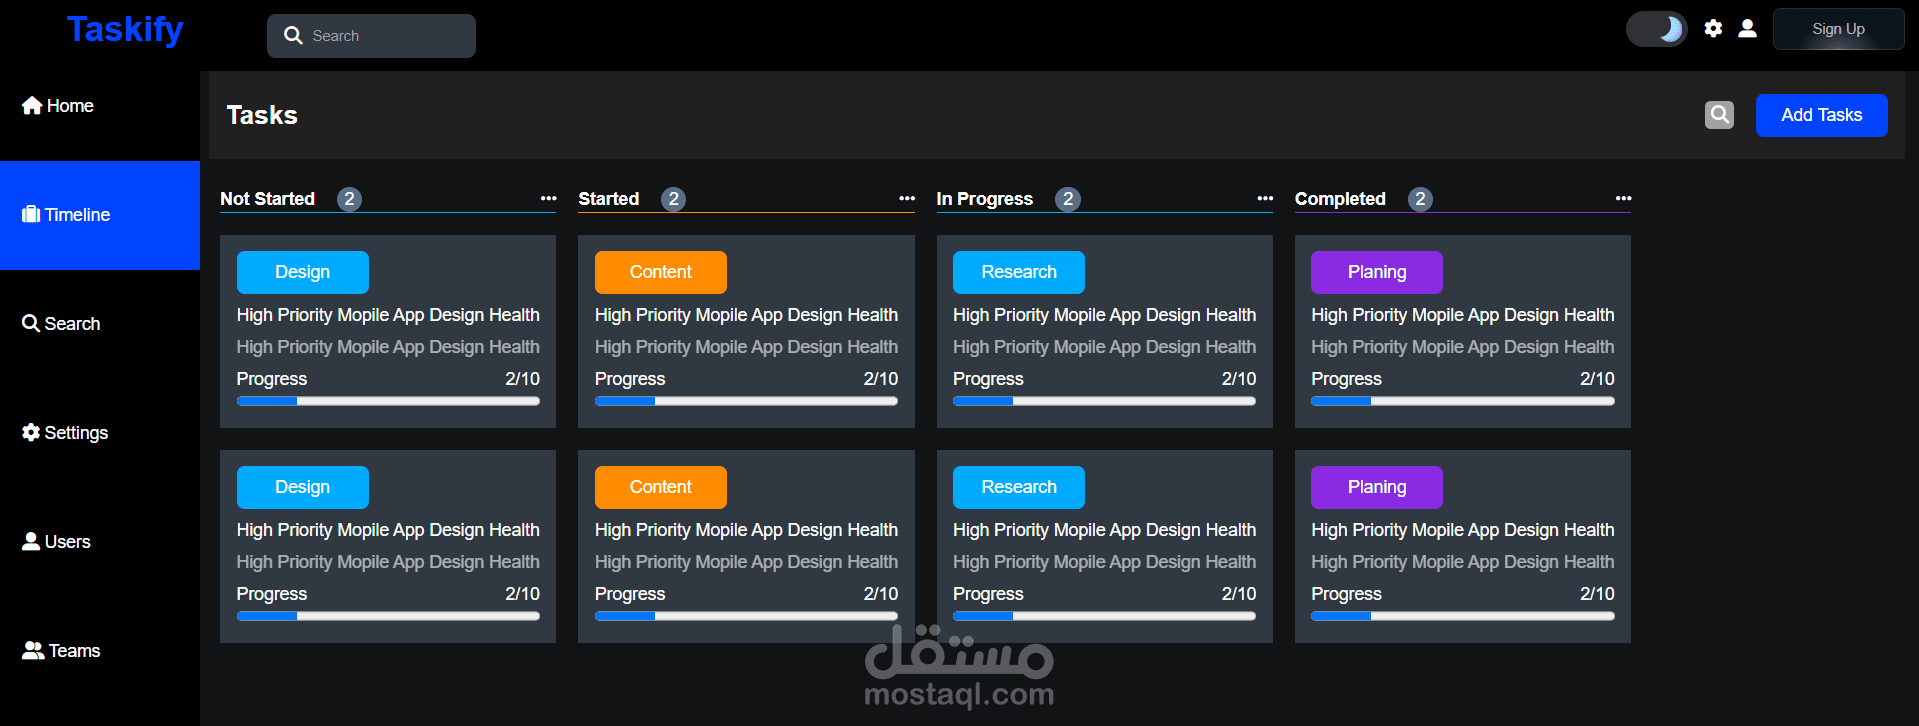Open the Started column options menu
Viewport: 1919px width, 726px height.
[906, 198]
